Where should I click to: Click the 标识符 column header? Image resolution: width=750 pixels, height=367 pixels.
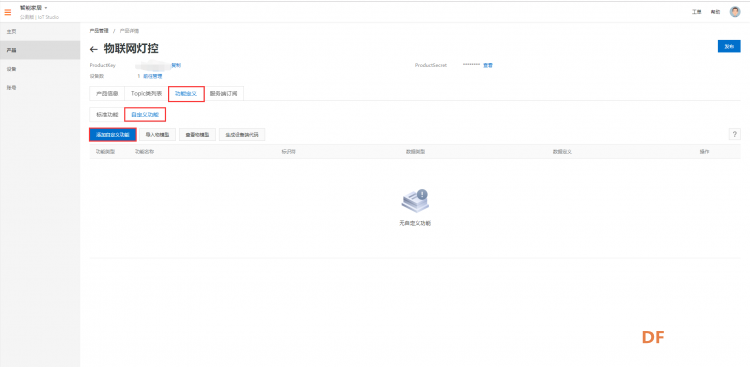pyautogui.click(x=288, y=152)
